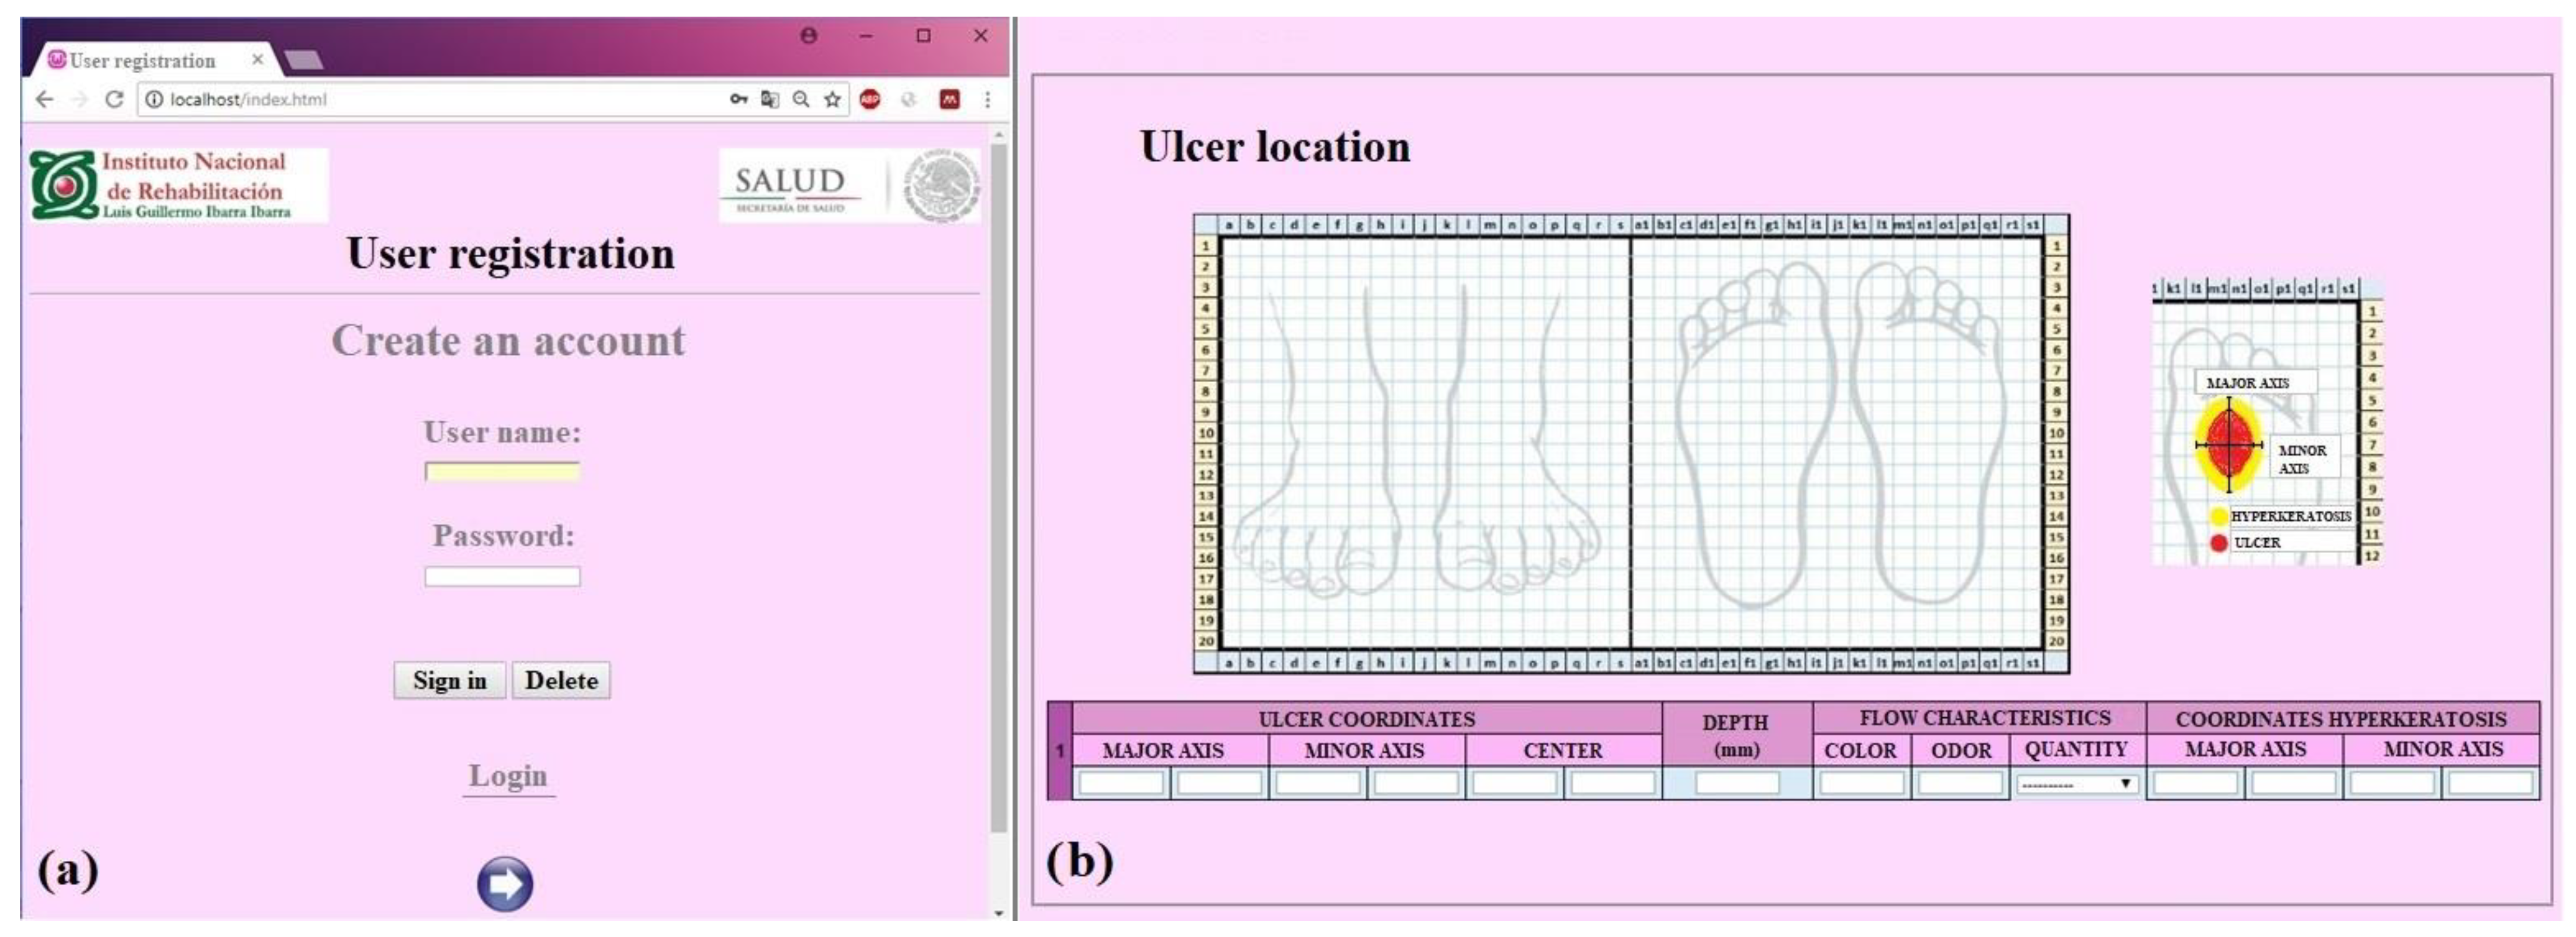
Task: Click the translate page icon
Action: (x=769, y=99)
